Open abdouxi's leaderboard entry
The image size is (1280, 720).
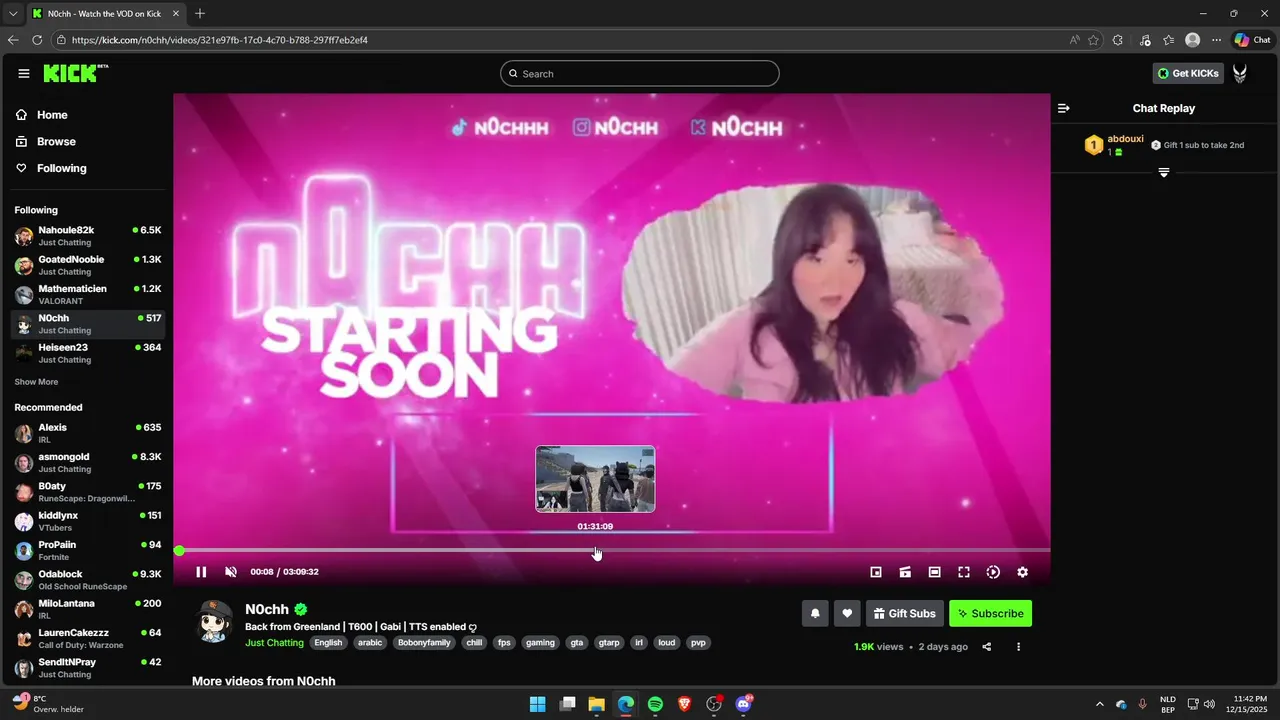coord(1115,145)
